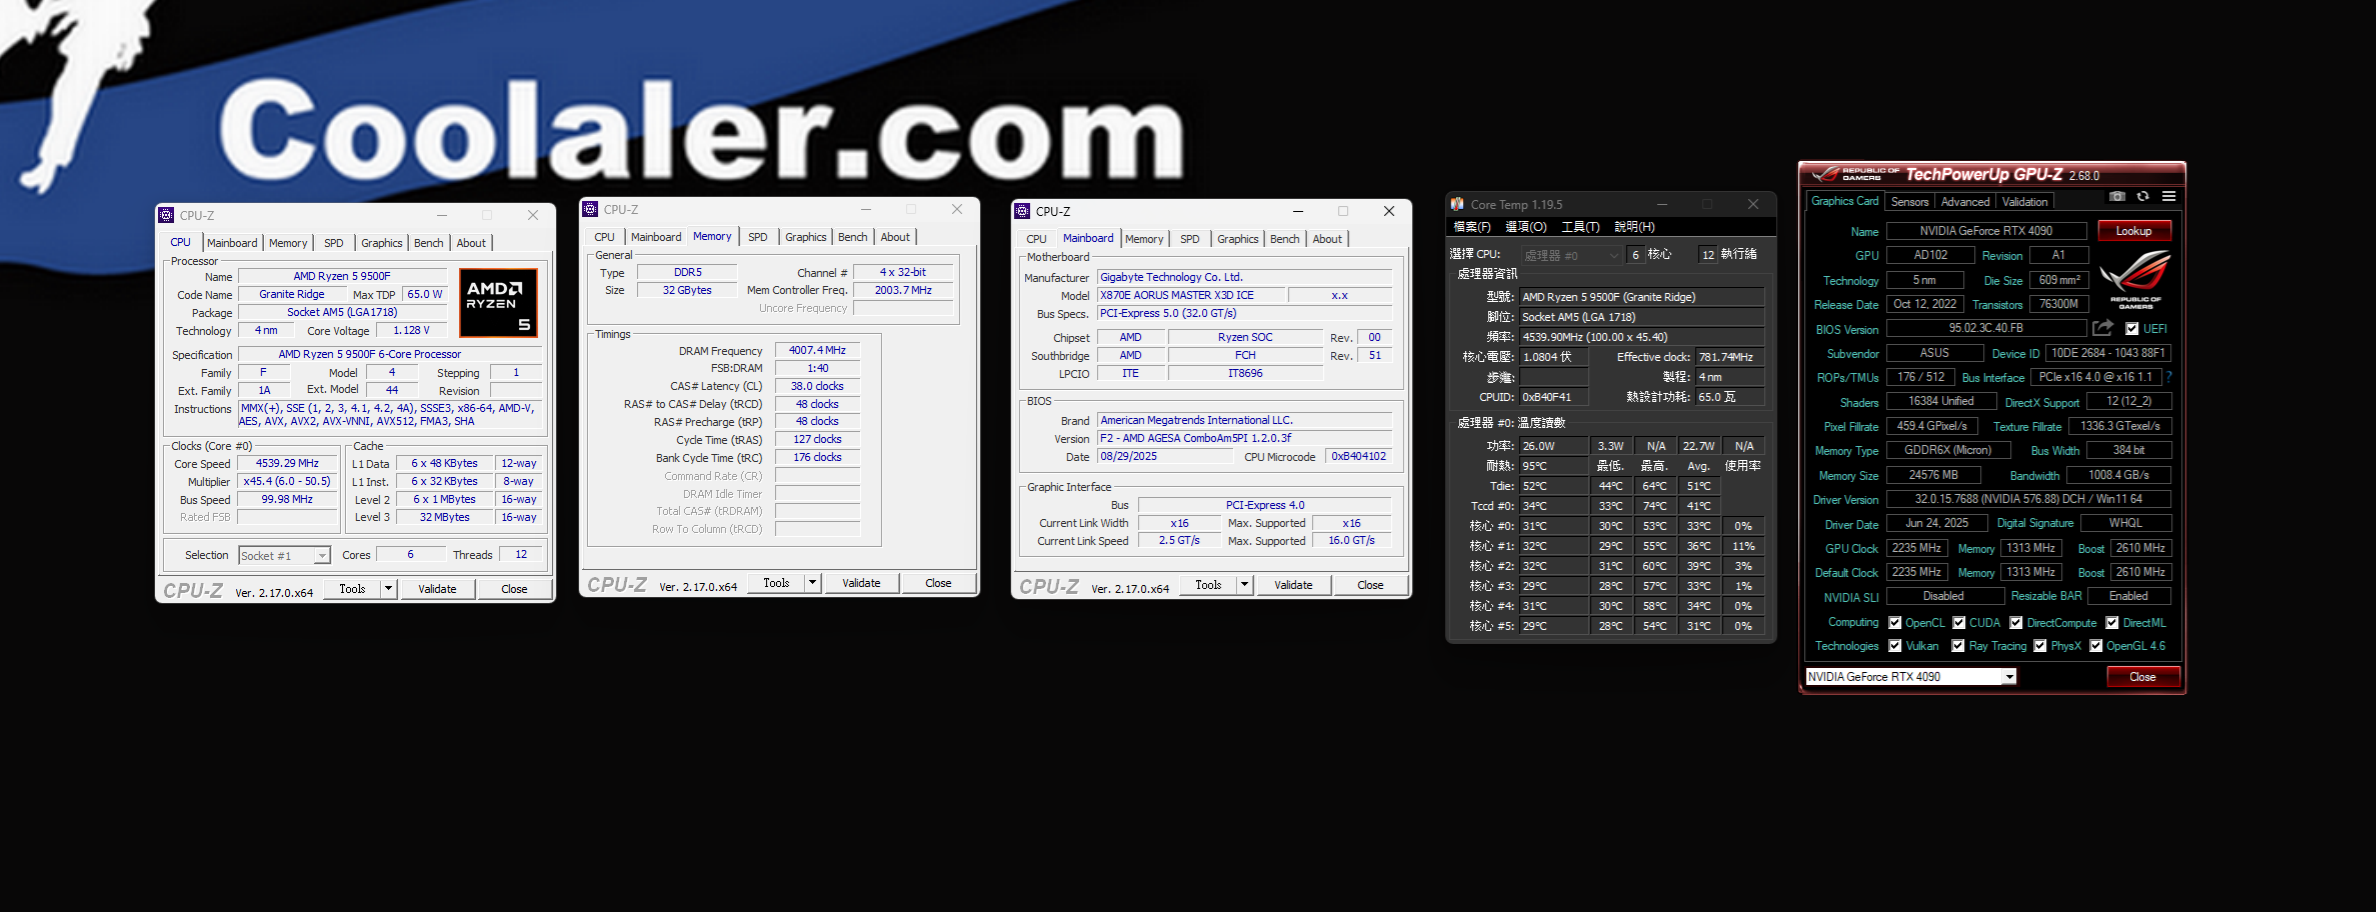
Task: Click the Driver Version field in GPU-Z
Action: [2029, 499]
